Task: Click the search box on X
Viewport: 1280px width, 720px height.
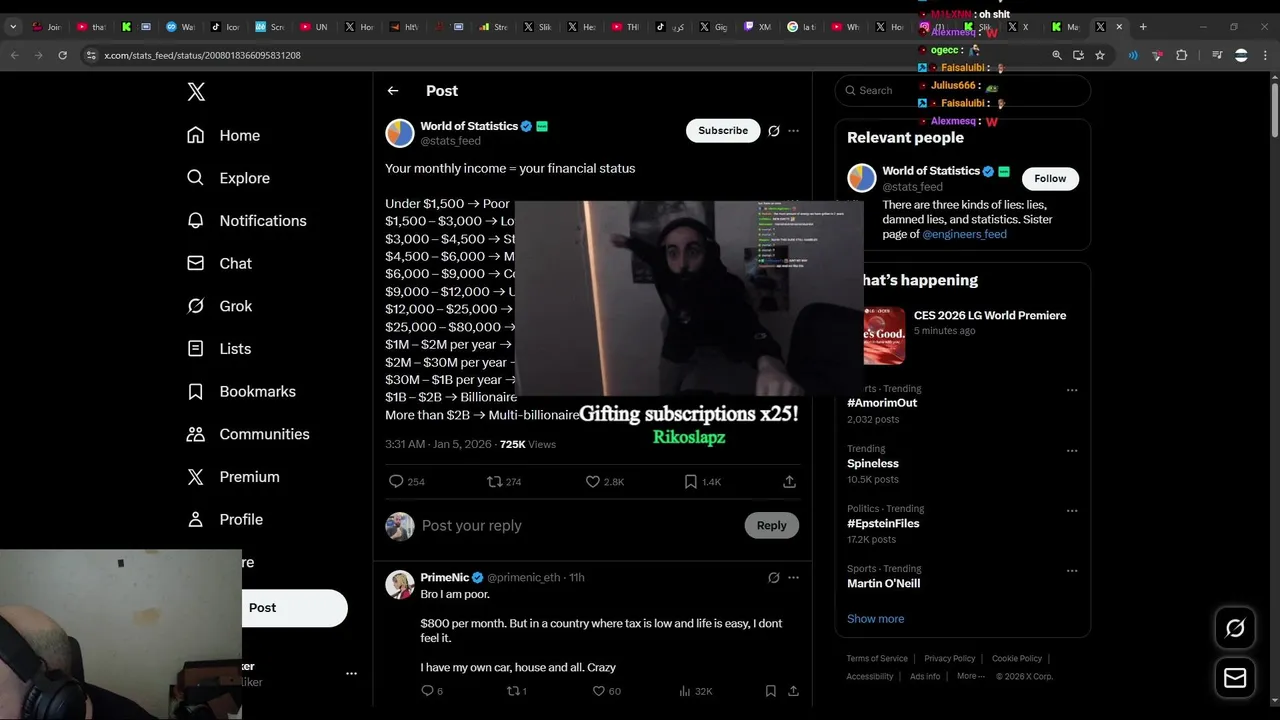Action: pyautogui.click(x=963, y=91)
